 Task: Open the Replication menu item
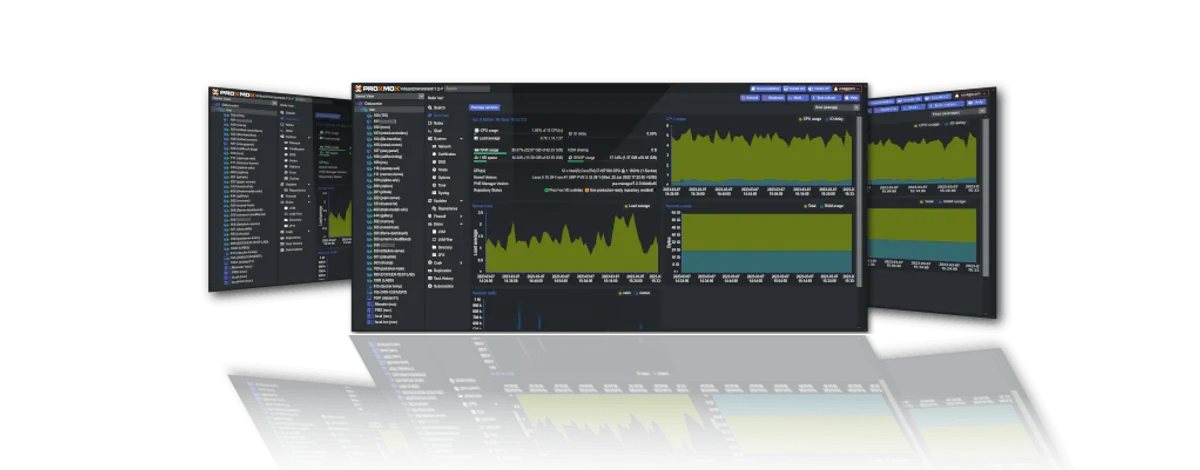[443, 270]
